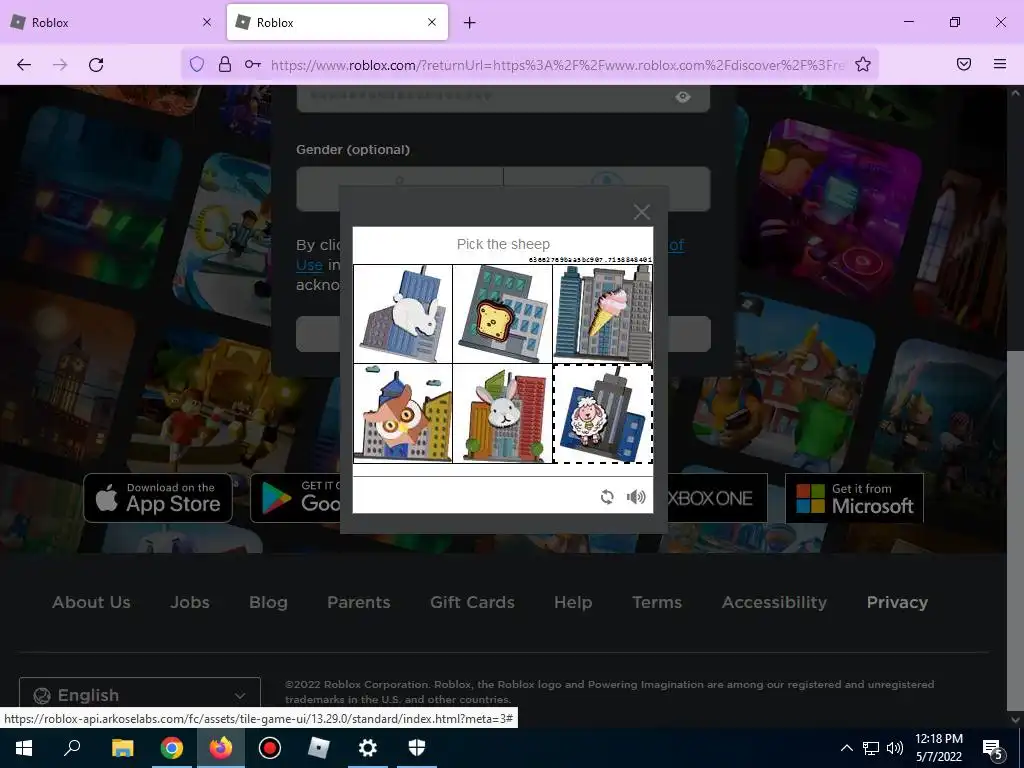Open the red screen recorder taskbar app
The image size is (1024, 768).
tap(270, 748)
